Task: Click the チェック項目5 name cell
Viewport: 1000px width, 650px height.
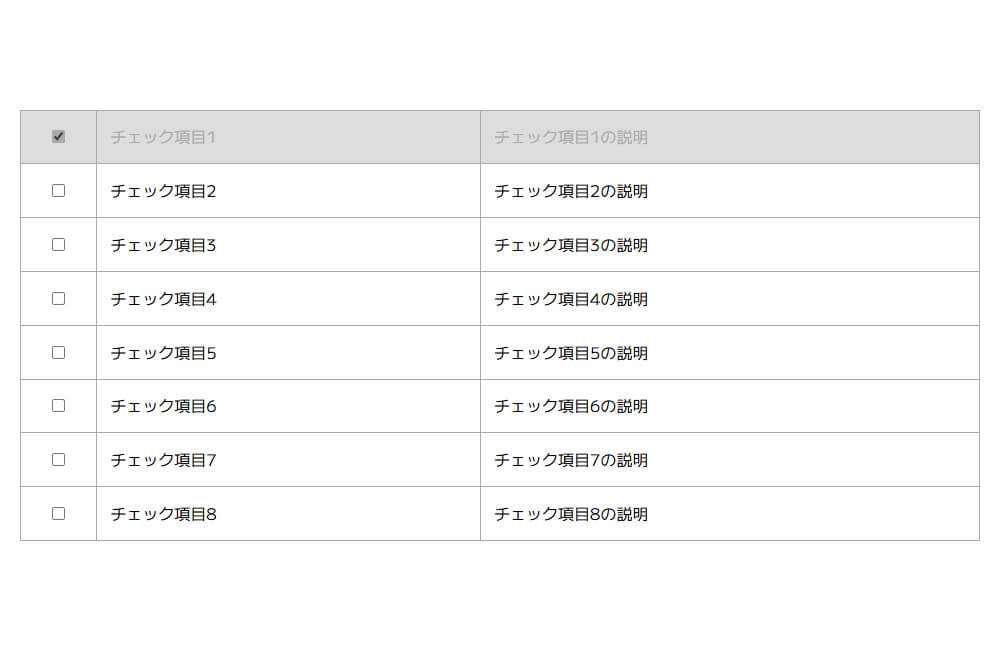Action: tap(163, 353)
